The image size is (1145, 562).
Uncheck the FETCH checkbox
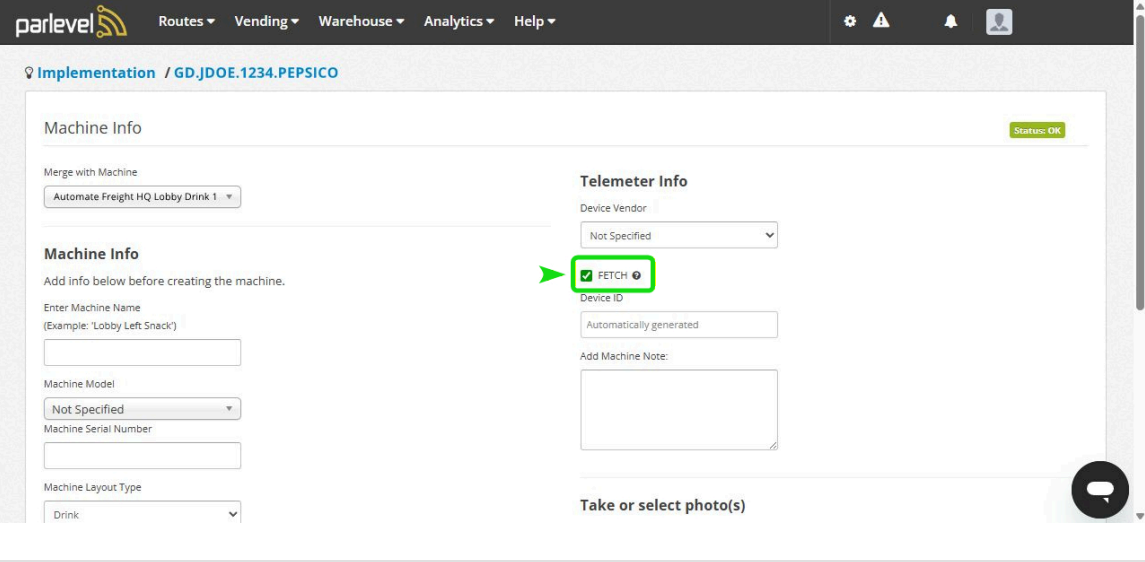coord(587,276)
